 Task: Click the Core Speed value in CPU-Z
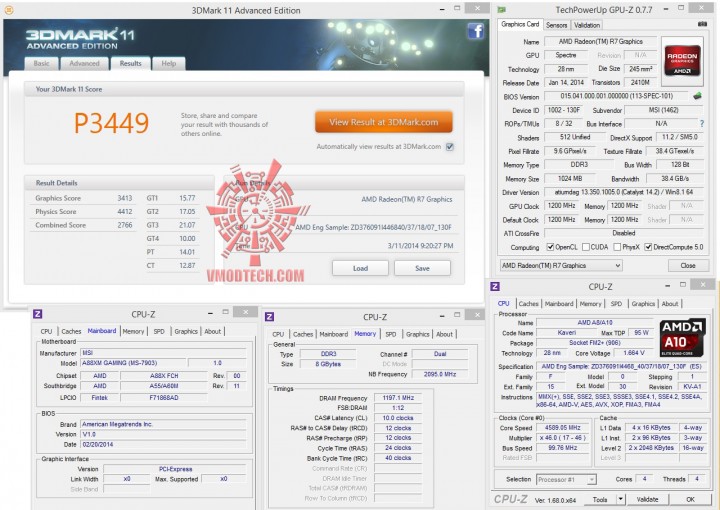click(562, 427)
